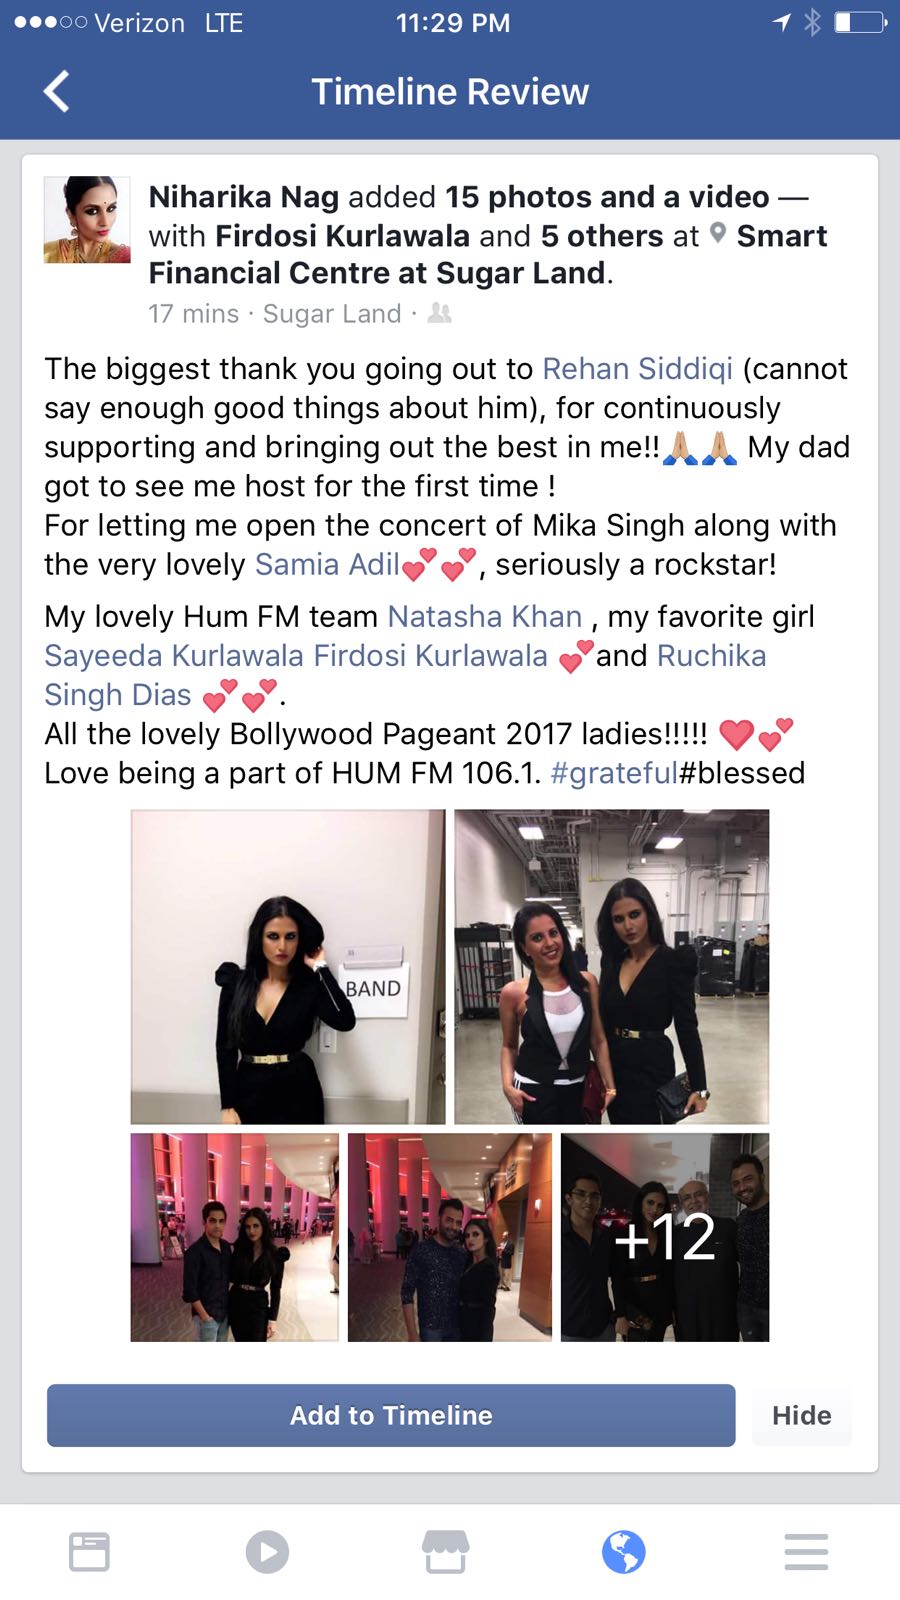Image resolution: width=900 pixels, height=1600 pixels.
Task: Open Niharika Nag's profile picture
Action: coord(87,220)
